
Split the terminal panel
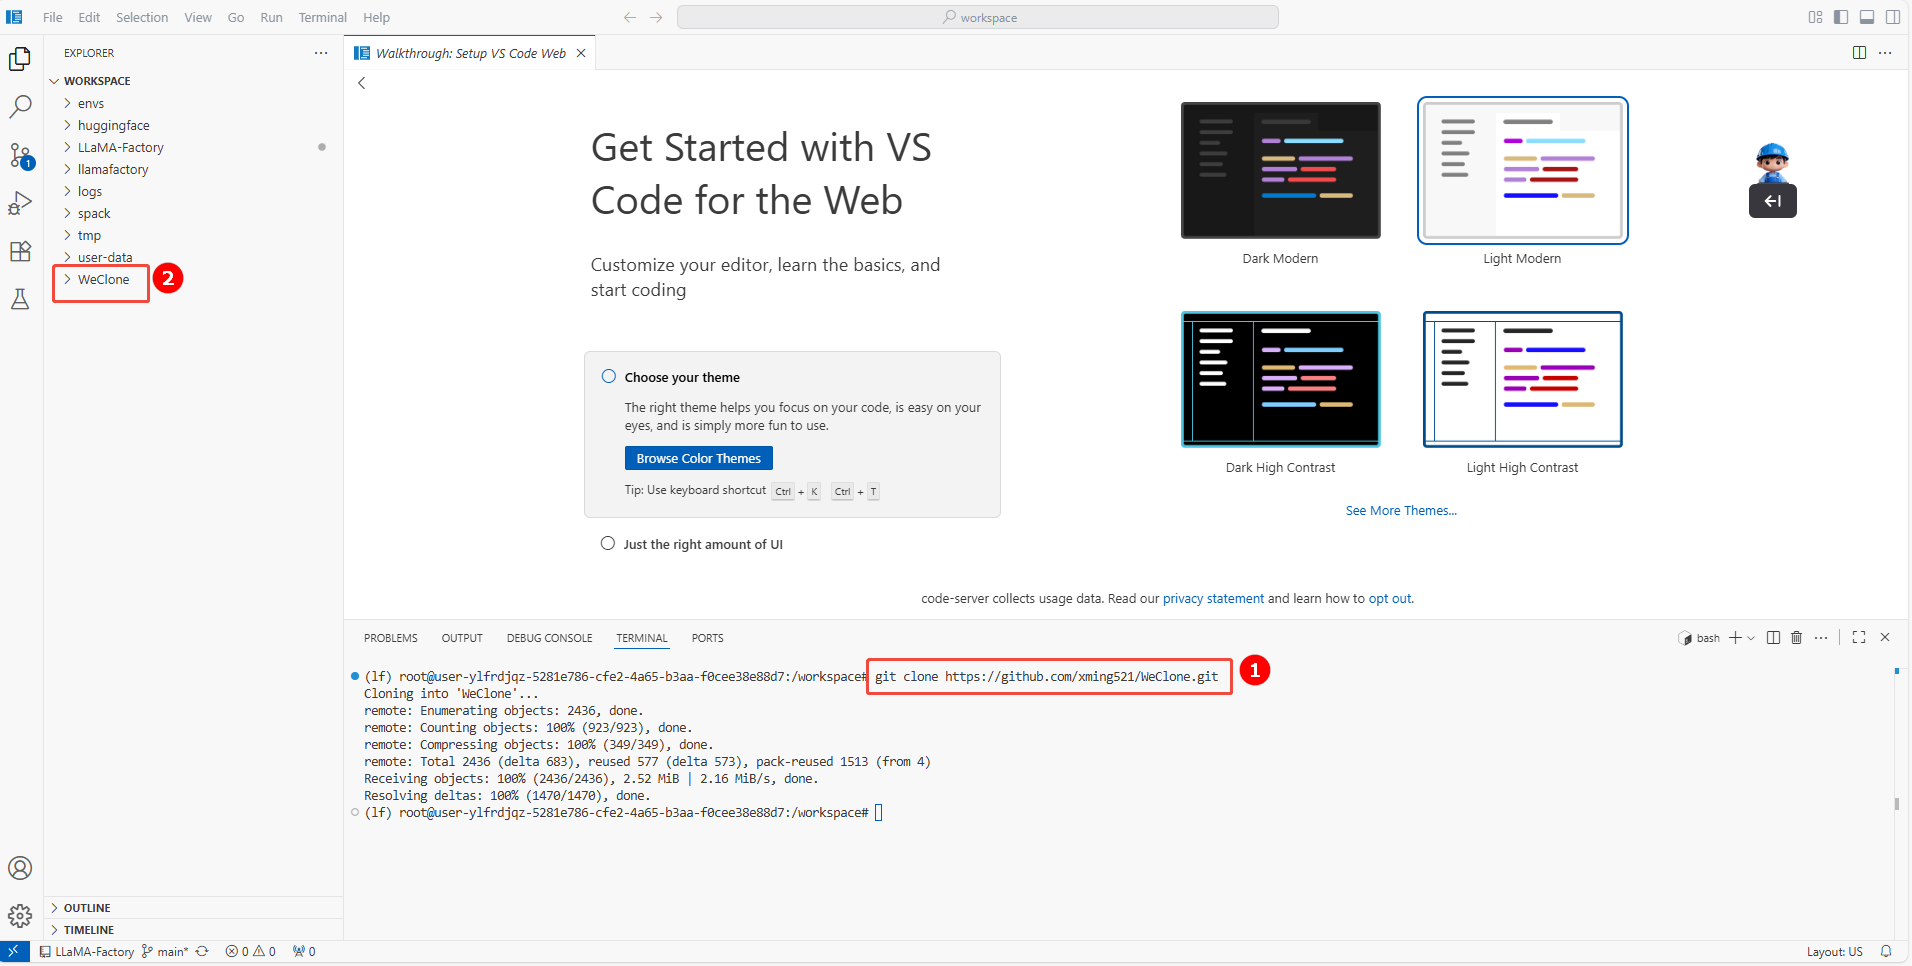coord(1773,638)
